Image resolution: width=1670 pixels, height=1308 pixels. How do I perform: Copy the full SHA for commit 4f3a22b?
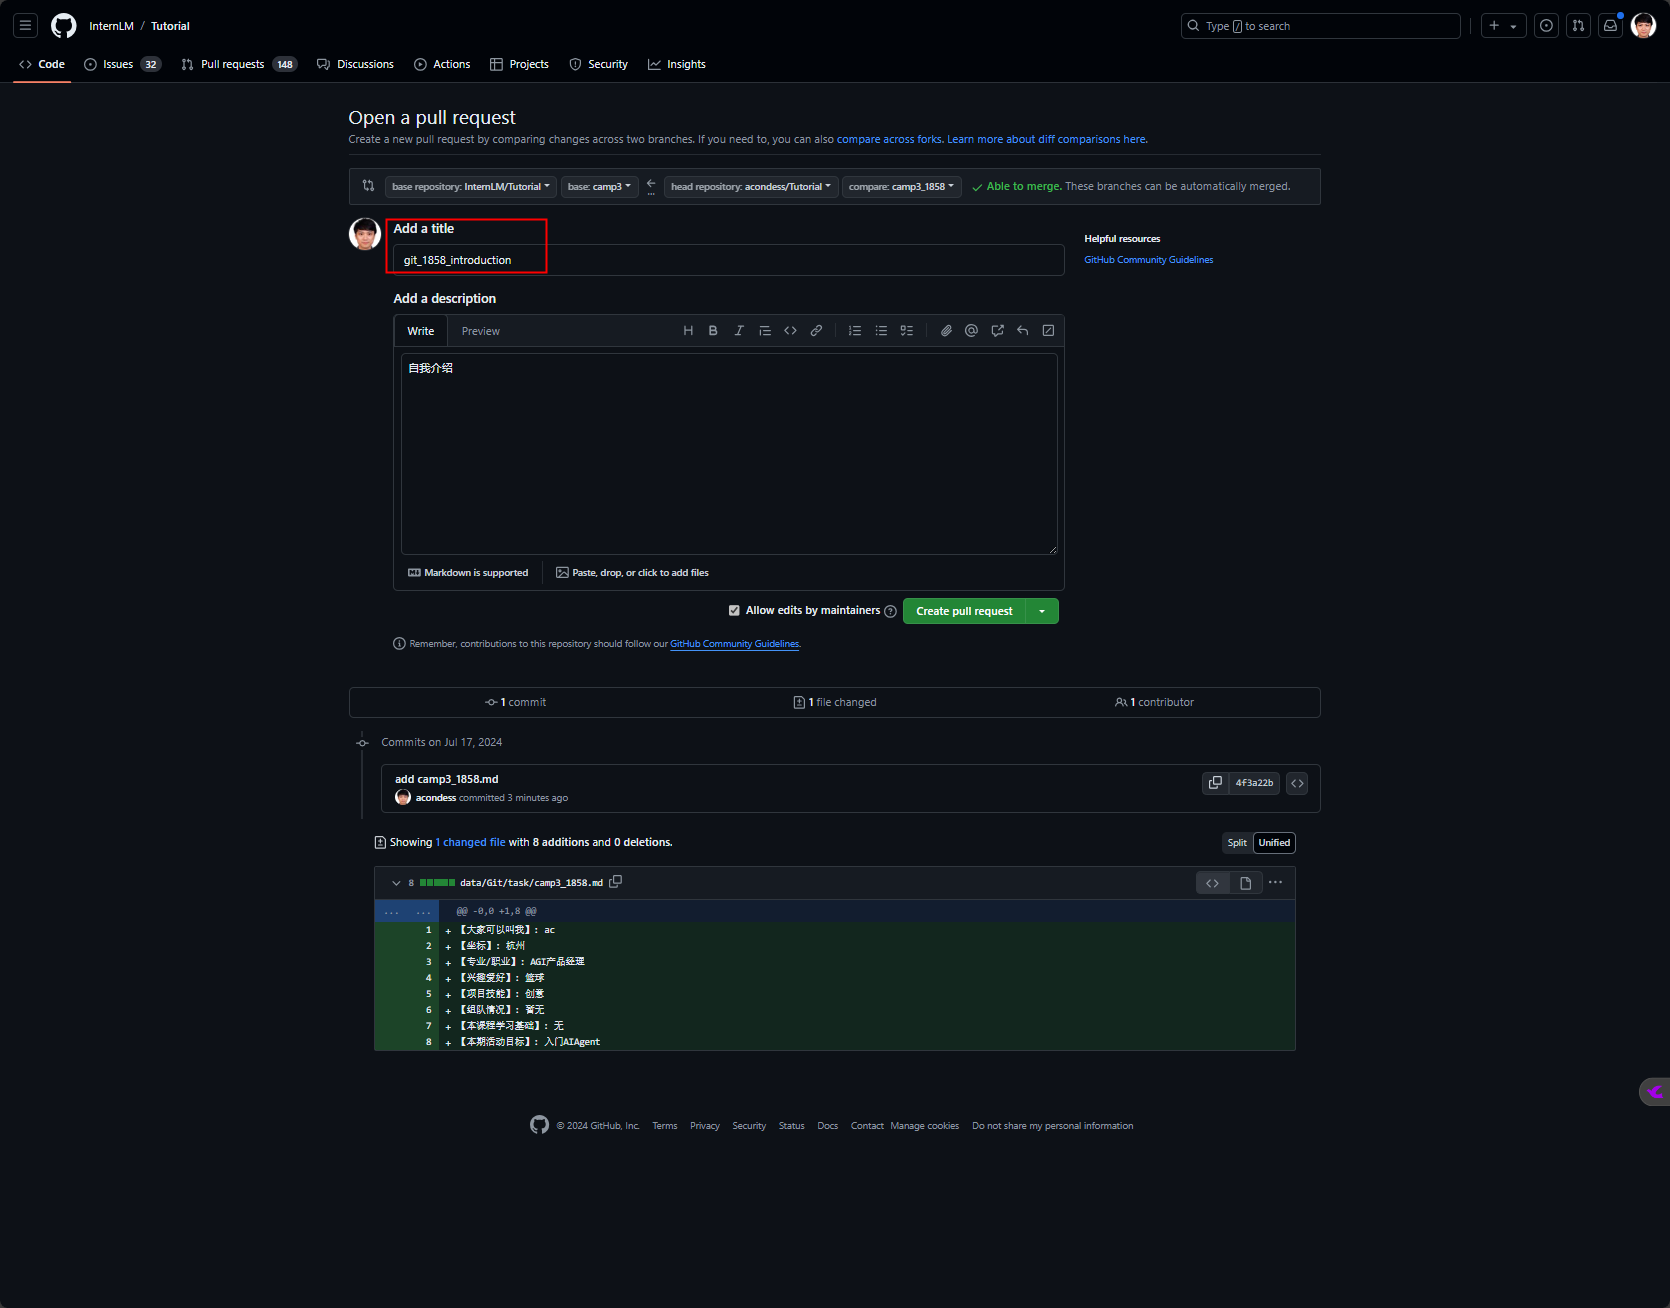click(1215, 783)
